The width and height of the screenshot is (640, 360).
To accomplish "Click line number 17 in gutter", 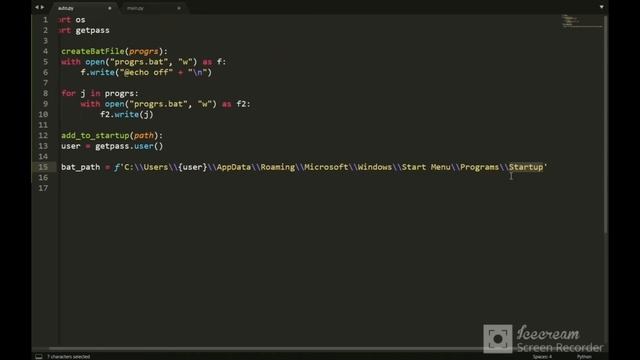I will pyautogui.click(x=43, y=188).
